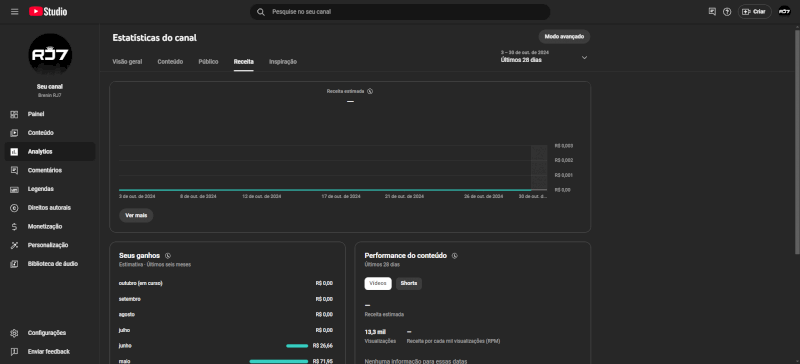
Task: Click the '13,3 mil' Visualizações value
Action: [x=375, y=332]
